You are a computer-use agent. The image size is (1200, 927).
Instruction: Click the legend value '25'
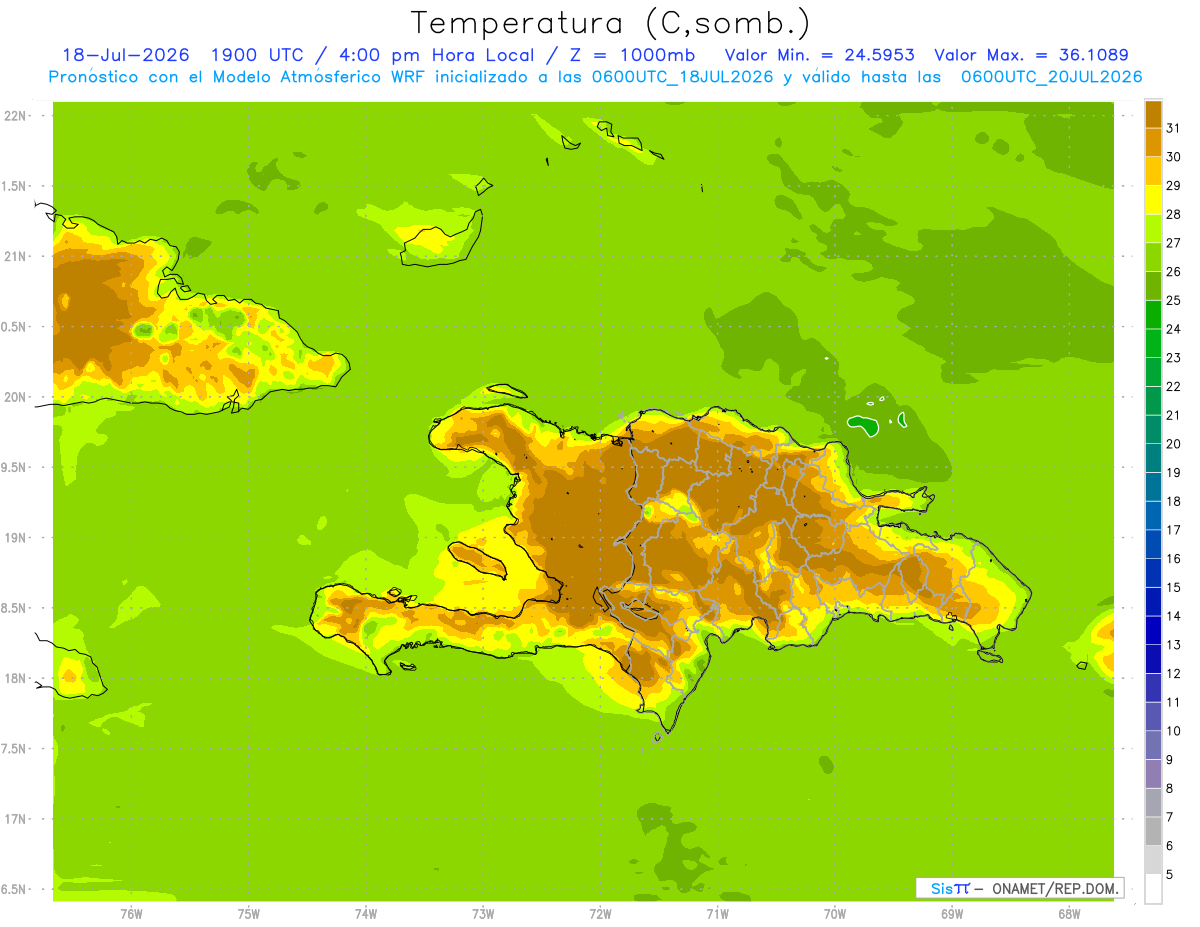pyautogui.click(x=1173, y=300)
